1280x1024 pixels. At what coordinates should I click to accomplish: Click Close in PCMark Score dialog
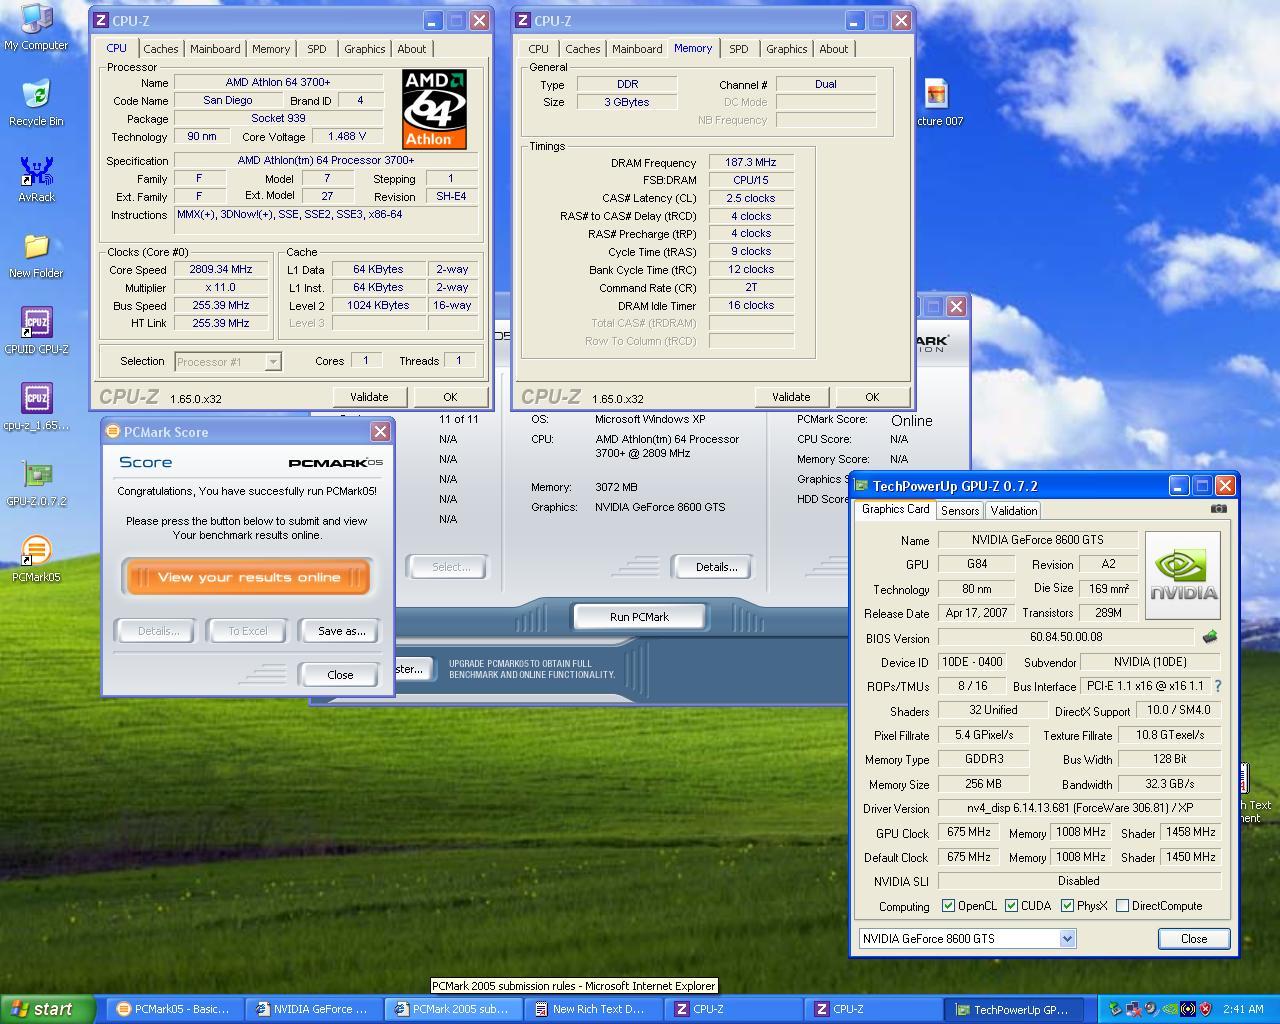(x=340, y=675)
